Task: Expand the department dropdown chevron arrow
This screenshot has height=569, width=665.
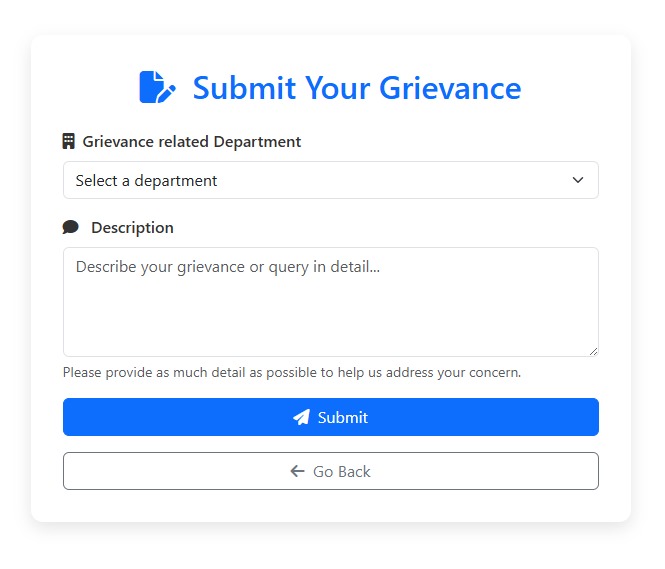Action: (577, 181)
